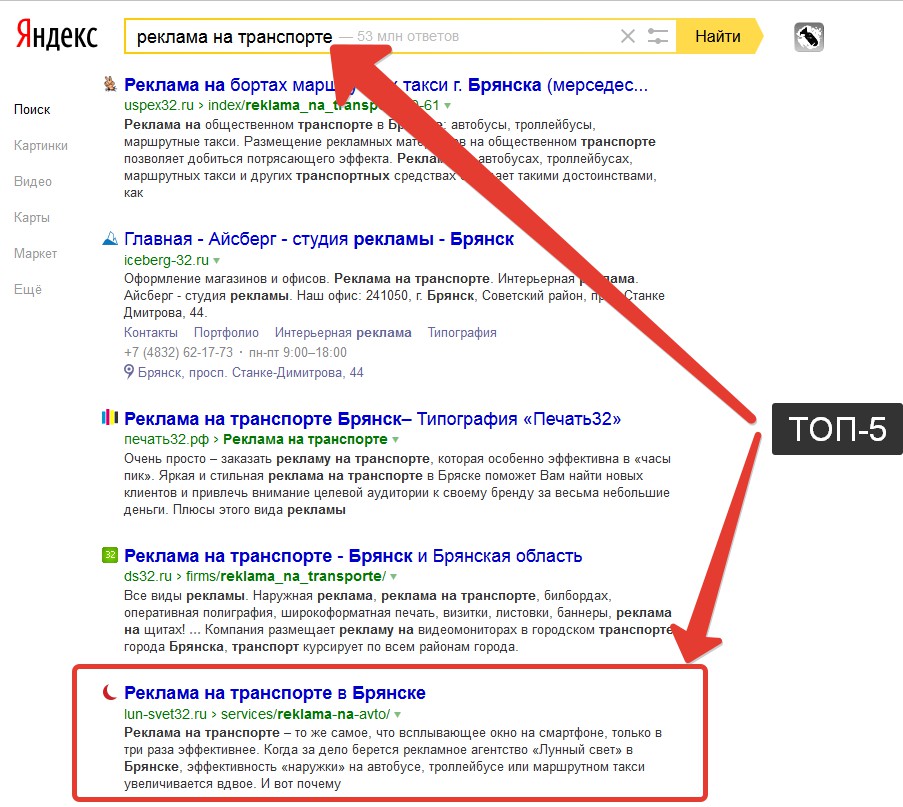The height and width of the screenshot is (807, 903).
Task: Click map pin icon near Брянск address
Action: click(129, 372)
